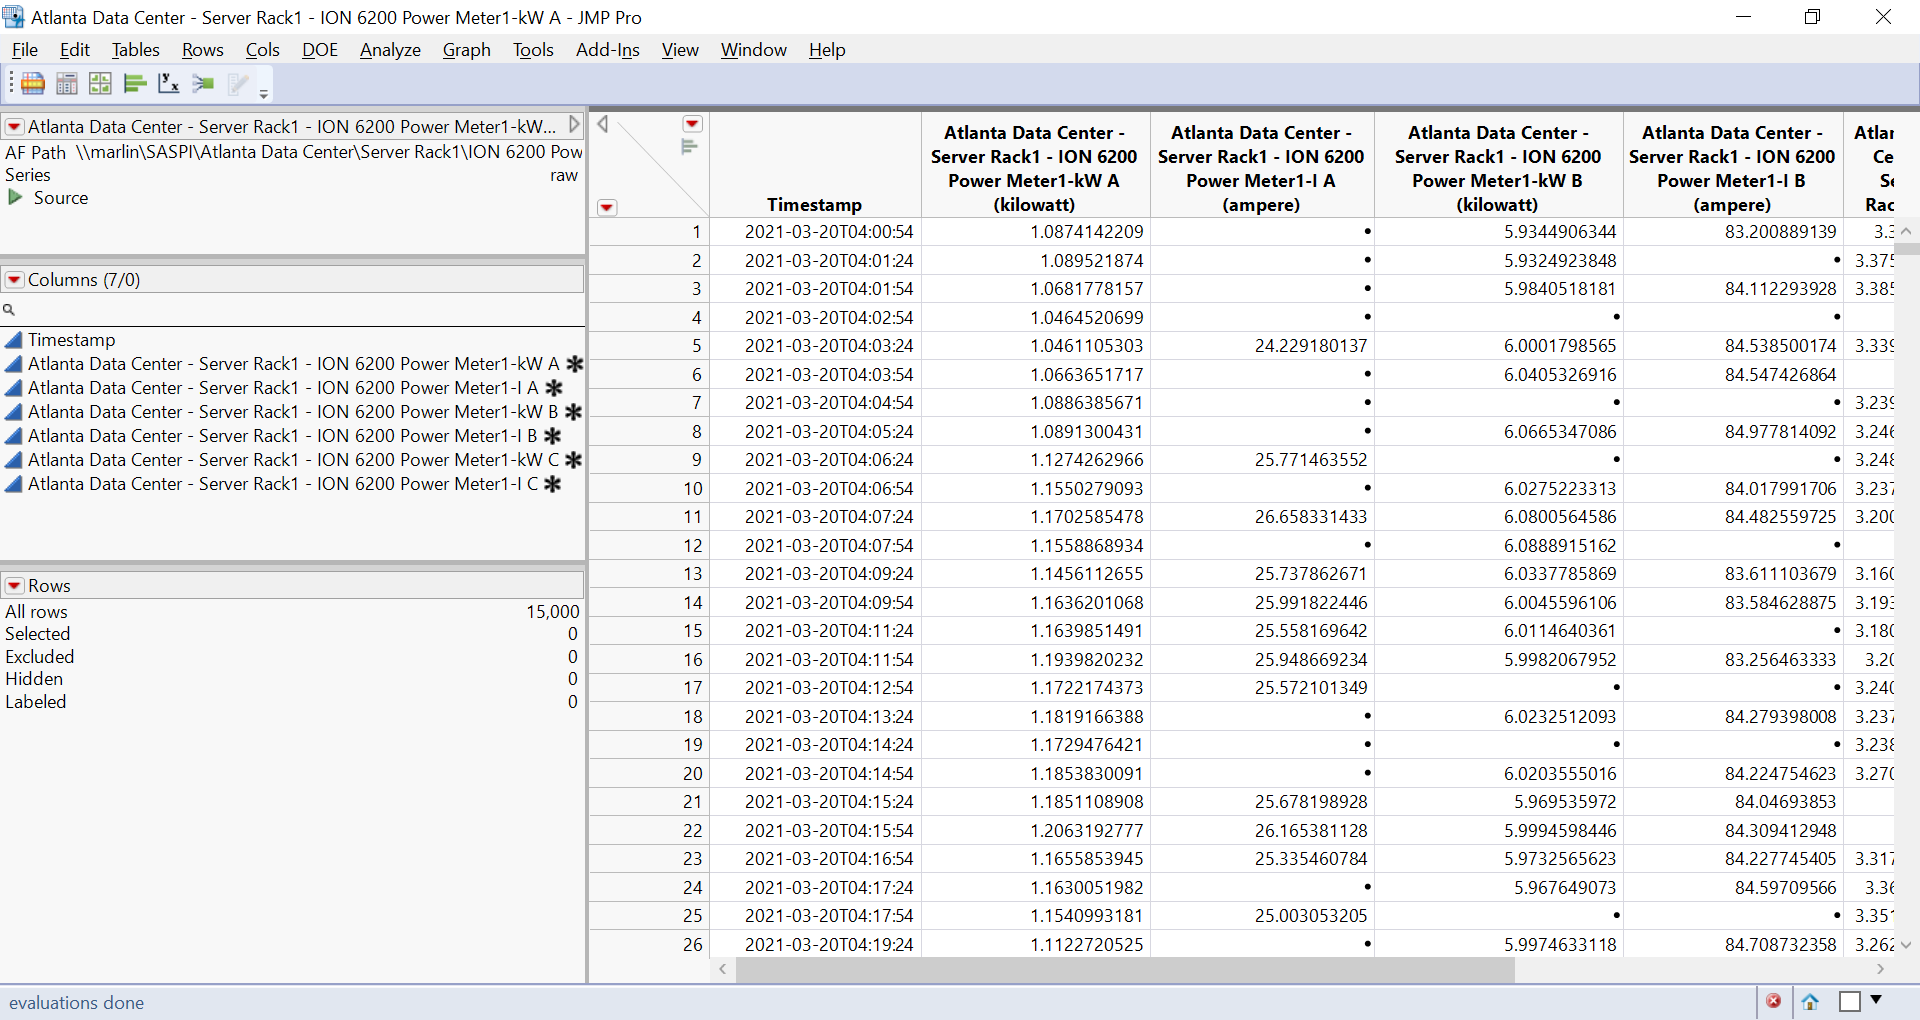The width and height of the screenshot is (1920, 1020).
Task: Click the red stop icon in status bar
Action: (x=1773, y=1001)
